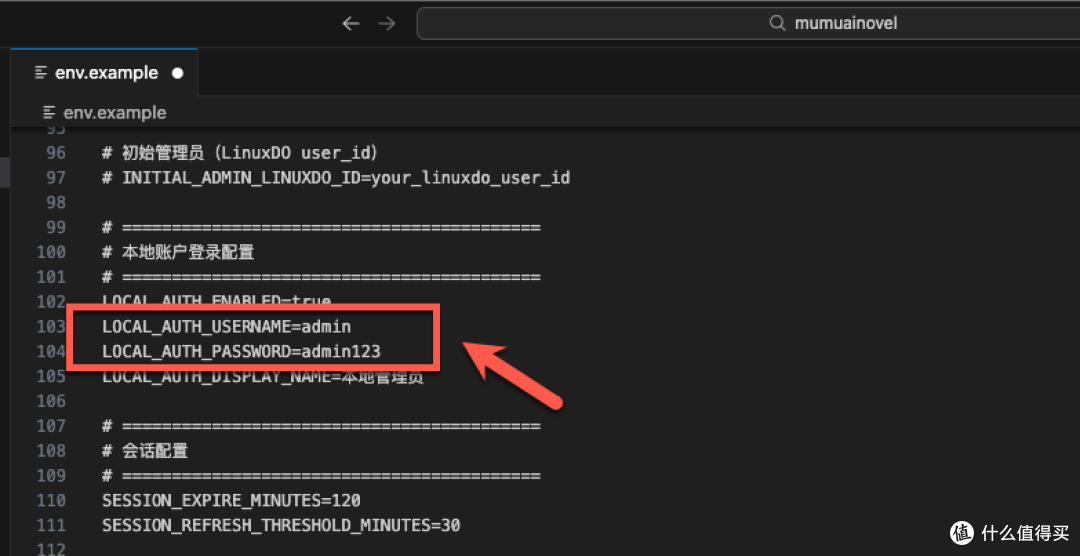Image resolution: width=1080 pixels, height=556 pixels.
Task: Click the SESSION_REFRESH_THRESHOLD_MINUTES=30 line
Action: [281, 525]
